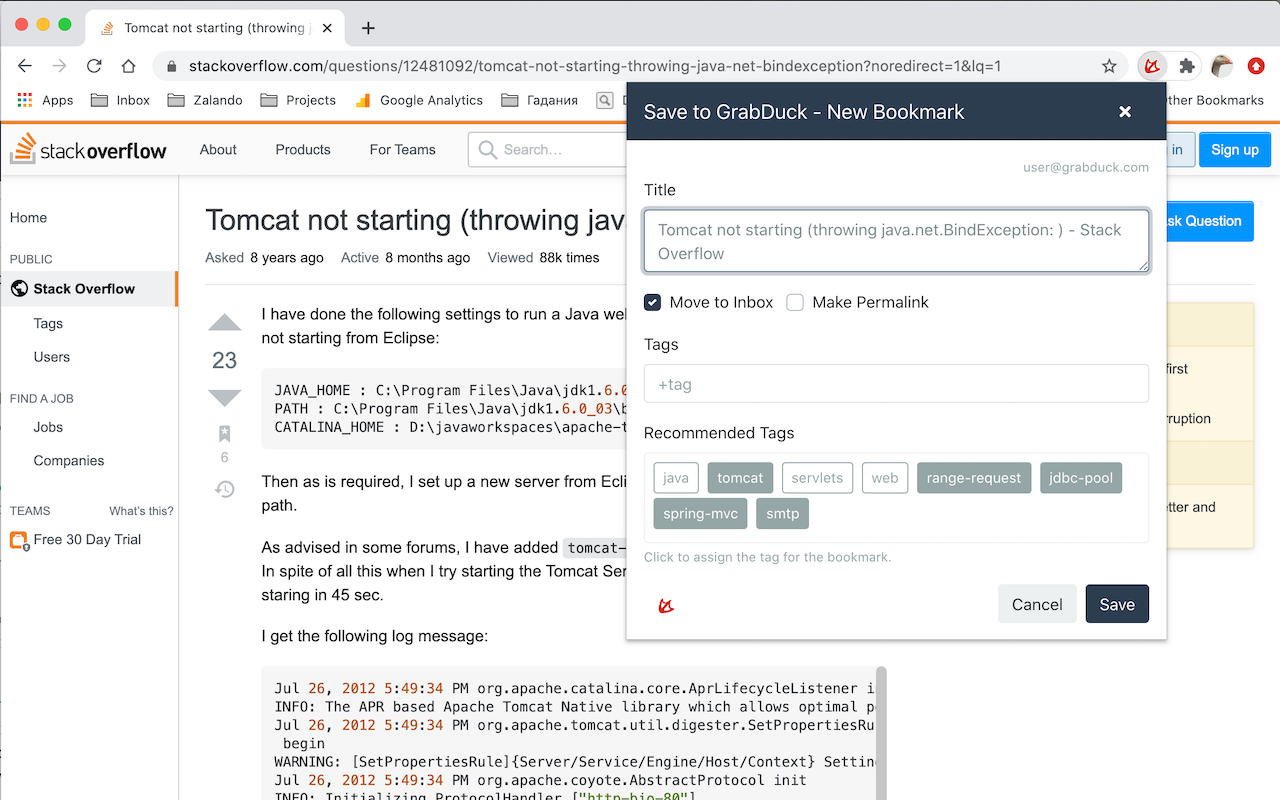Click the GrabDuck extension icon in toolbar
The height and width of the screenshot is (800, 1280).
[1152, 66]
